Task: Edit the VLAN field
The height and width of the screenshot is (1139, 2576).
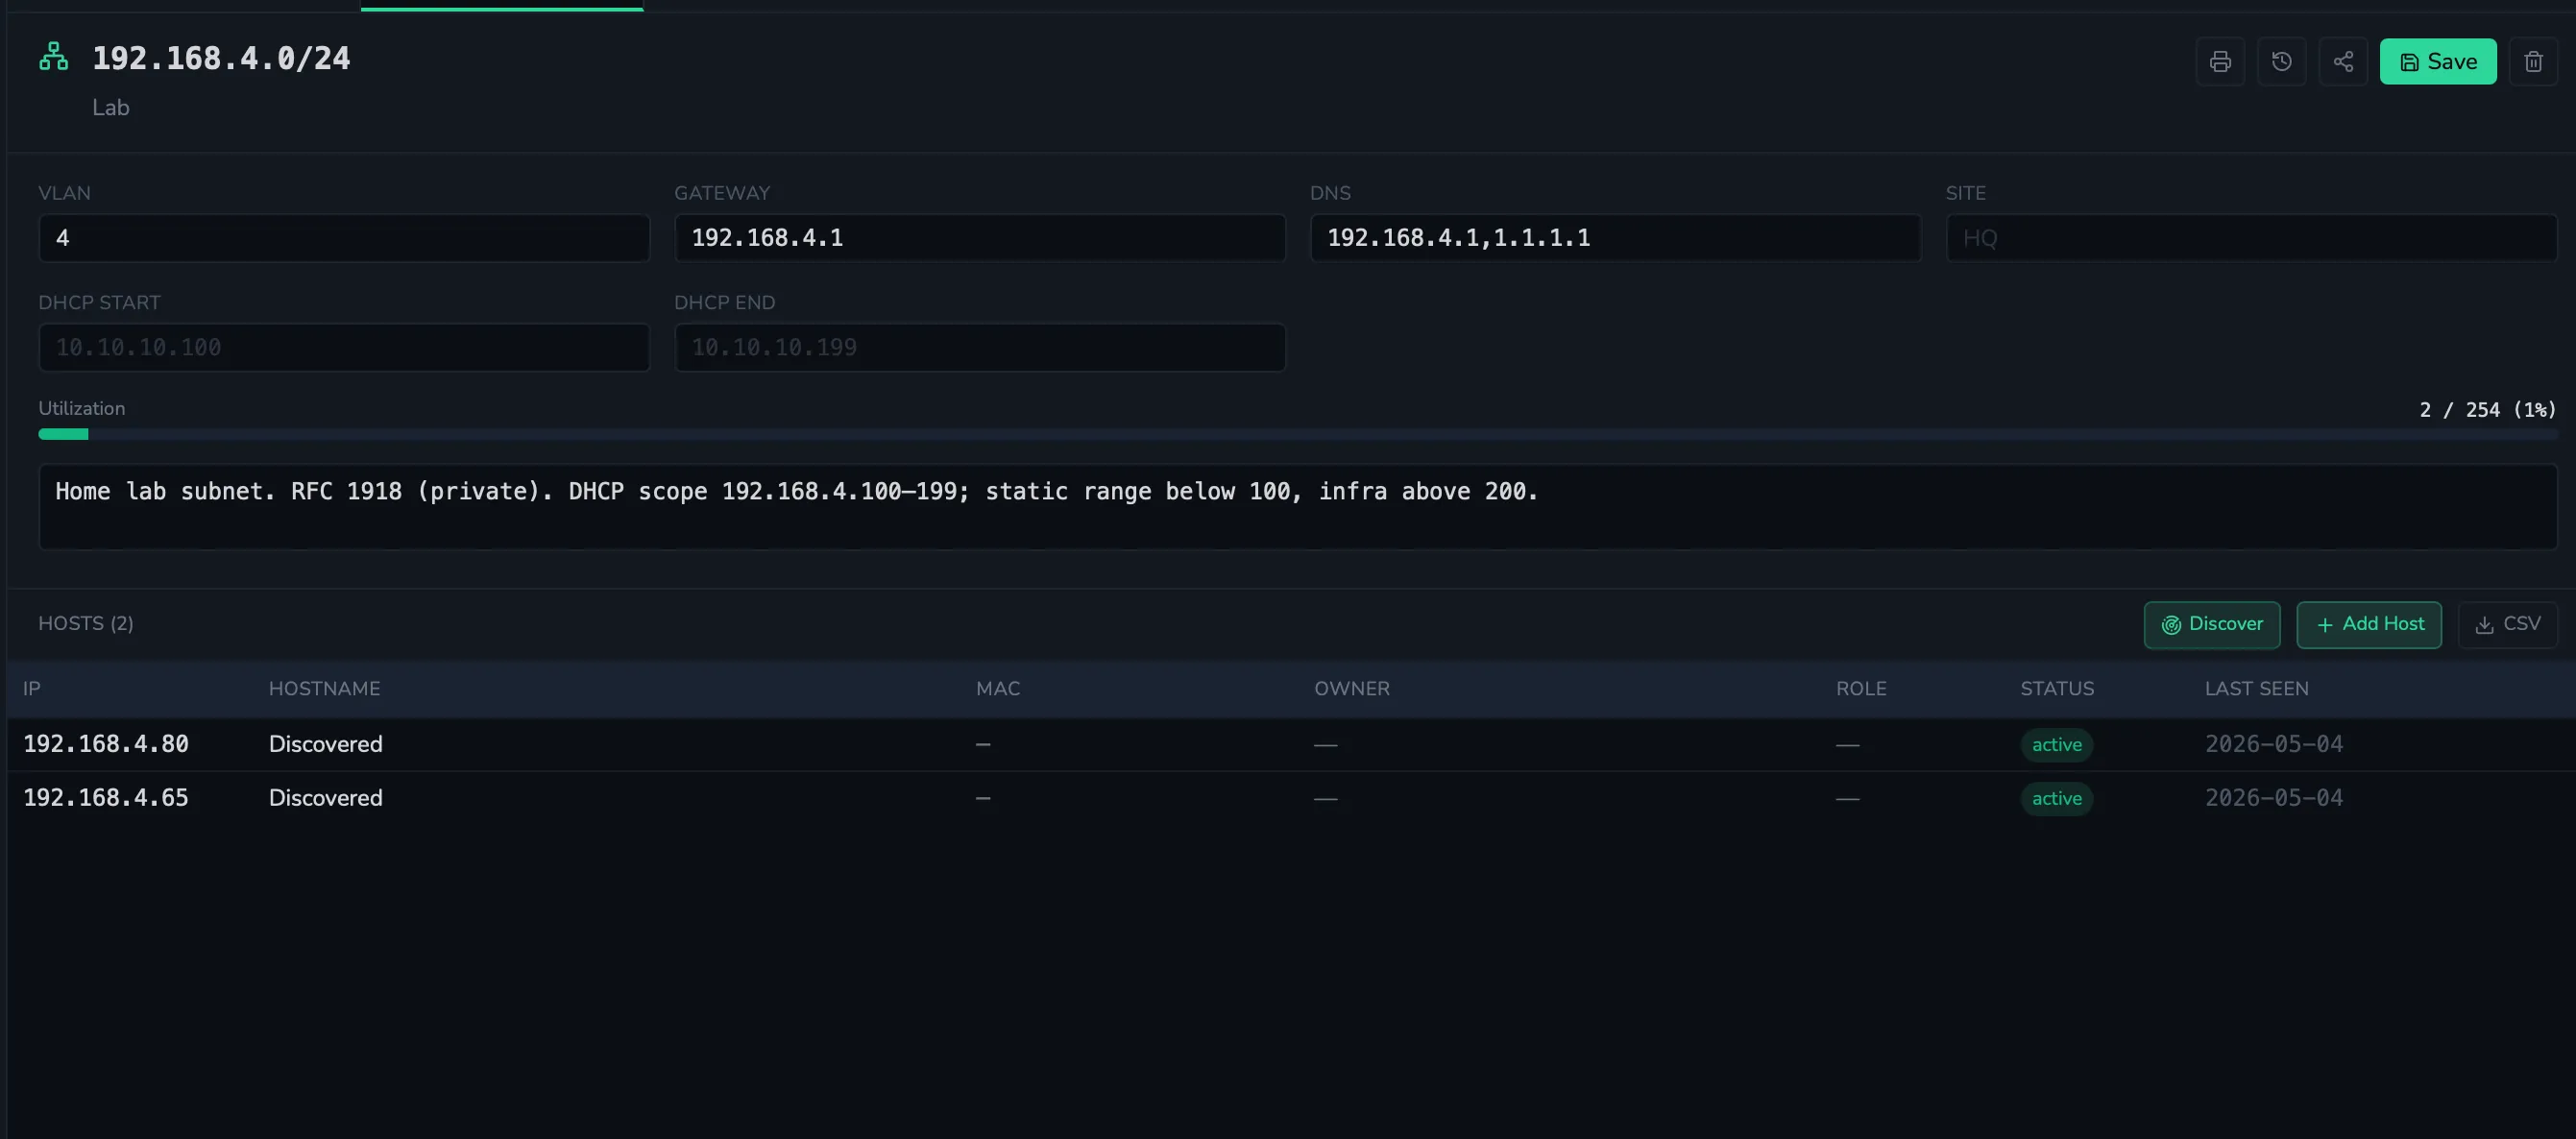Action: [x=344, y=238]
